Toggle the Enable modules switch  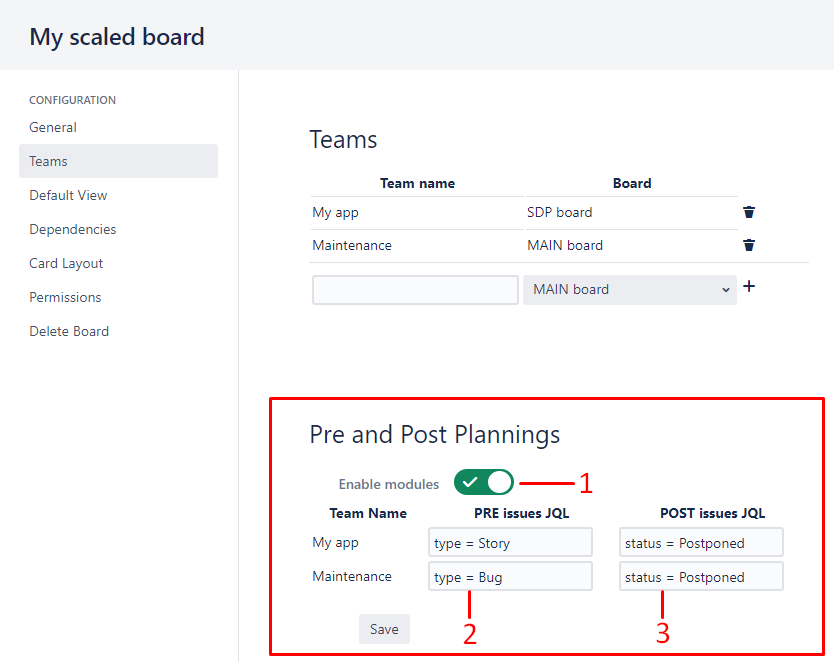[483, 482]
